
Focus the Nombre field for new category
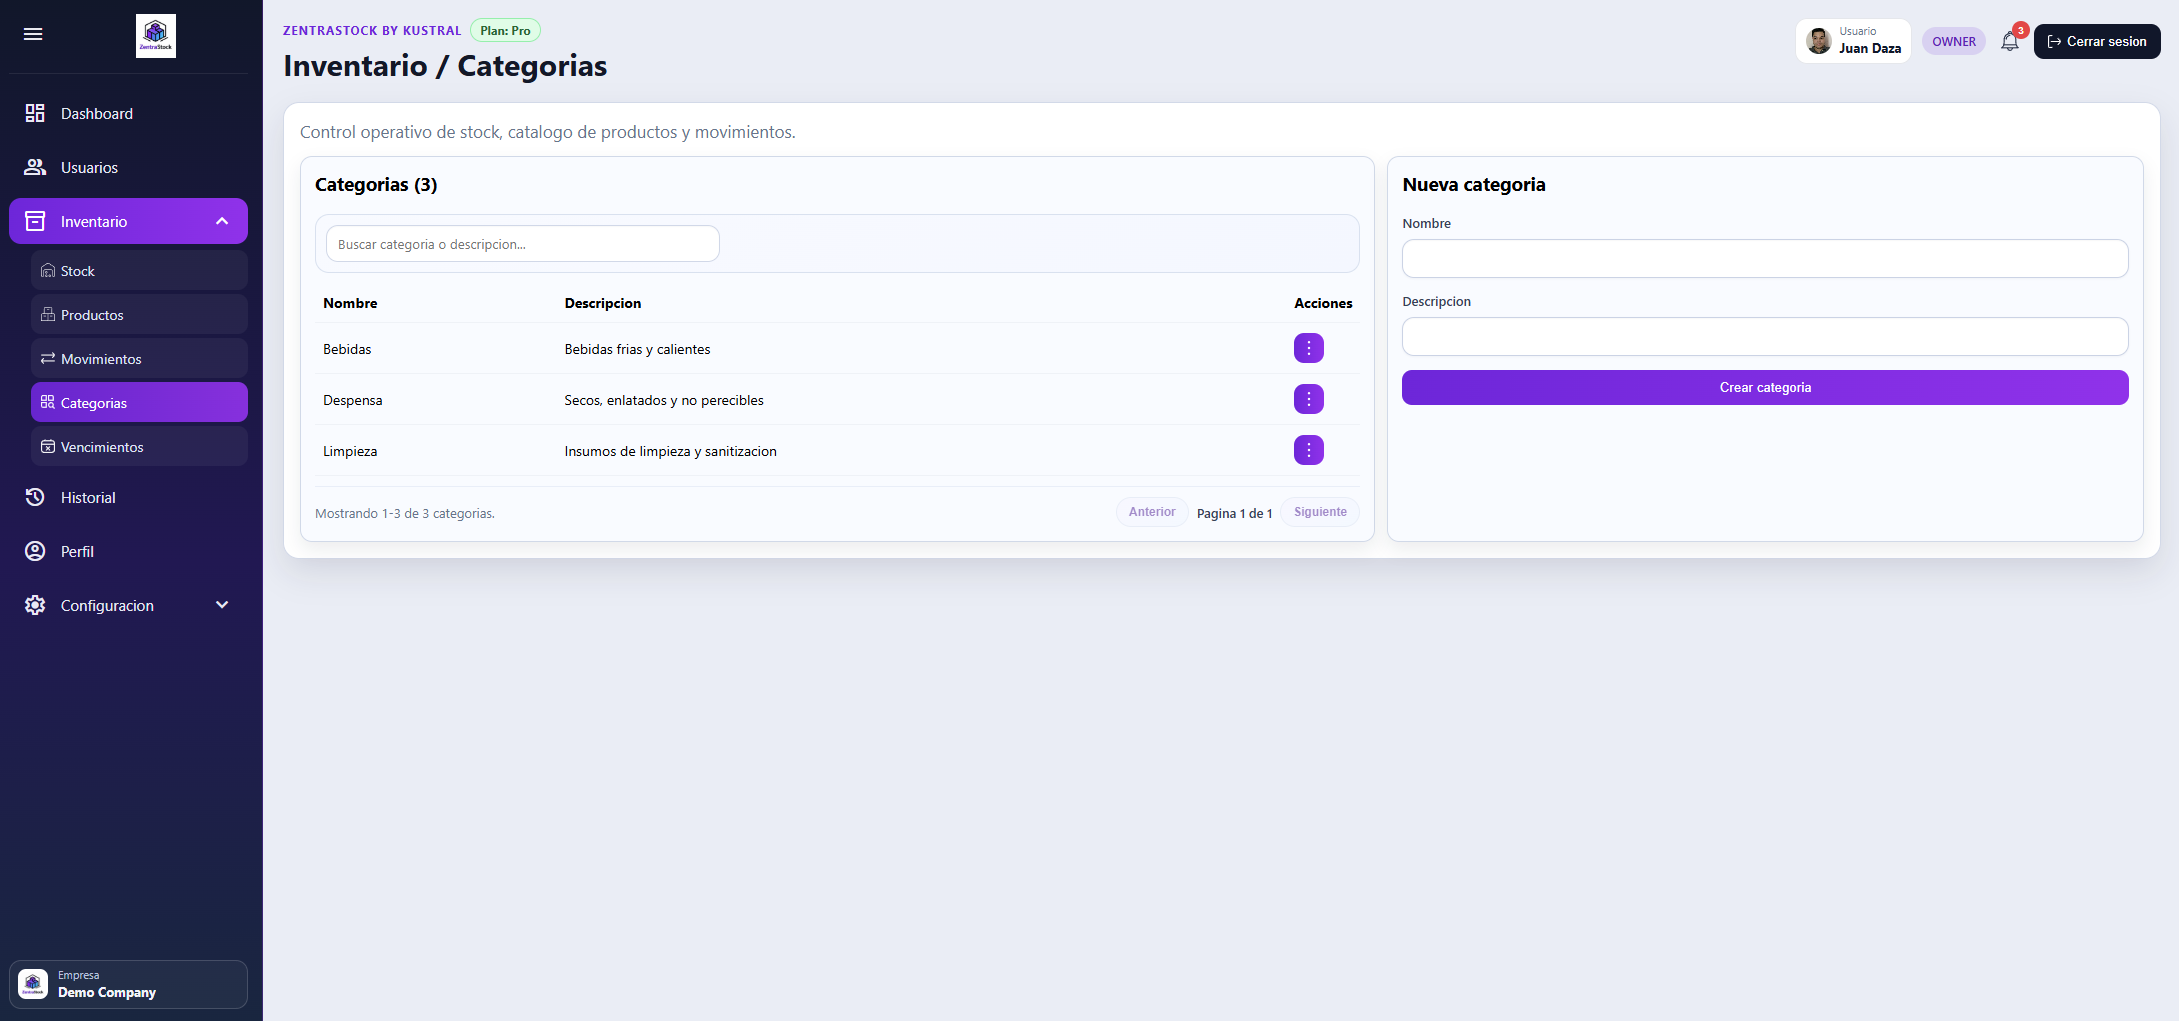pyautogui.click(x=1765, y=259)
